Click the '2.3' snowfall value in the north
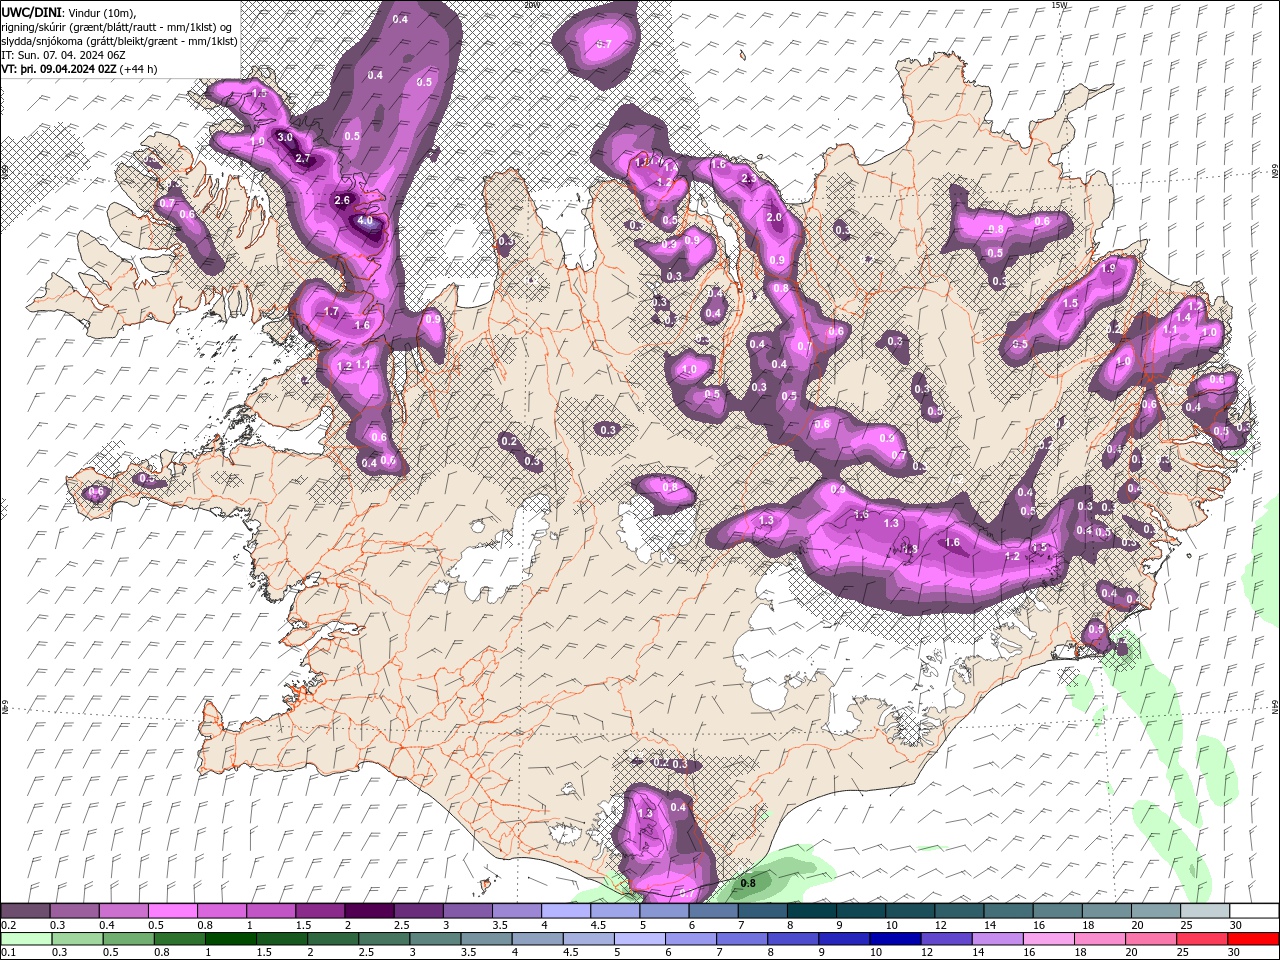 point(749,179)
